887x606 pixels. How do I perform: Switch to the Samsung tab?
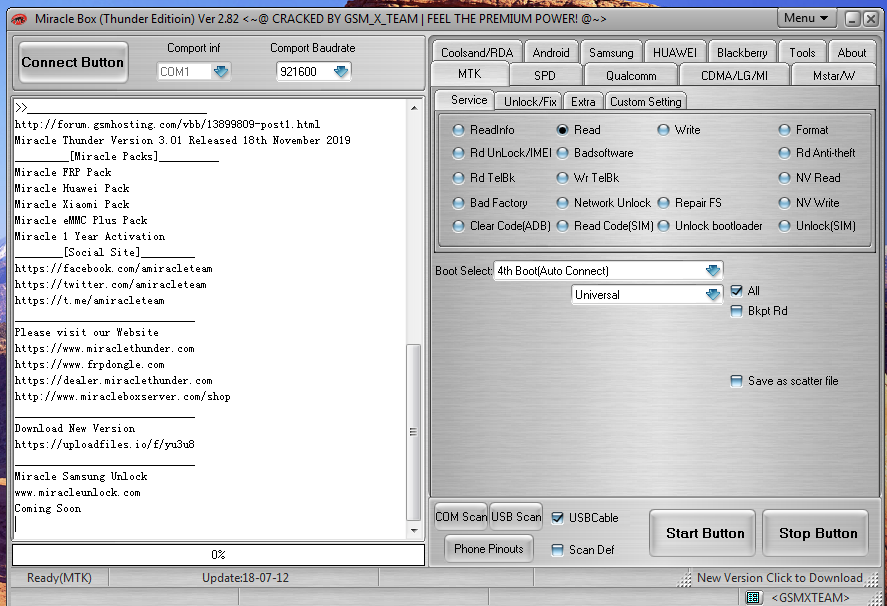pyautogui.click(x=611, y=53)
